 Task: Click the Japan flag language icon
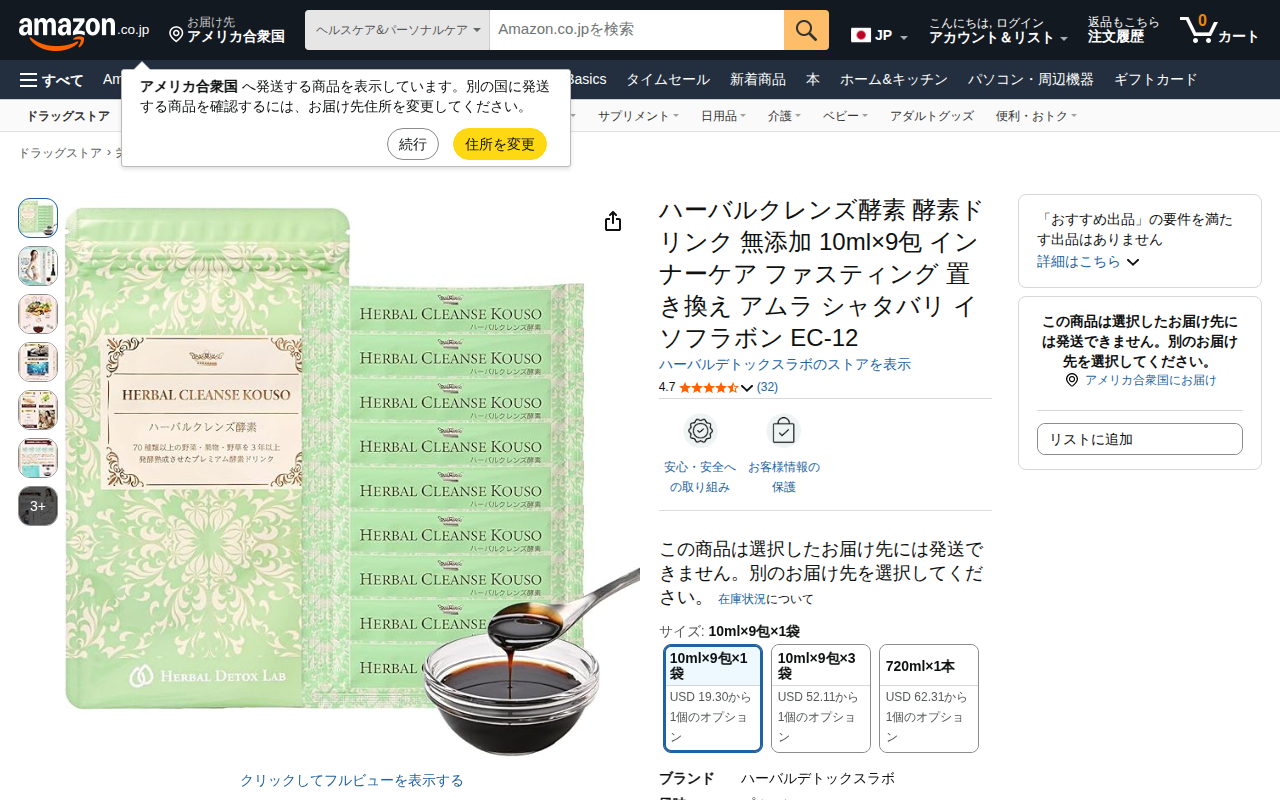(861, 35)
